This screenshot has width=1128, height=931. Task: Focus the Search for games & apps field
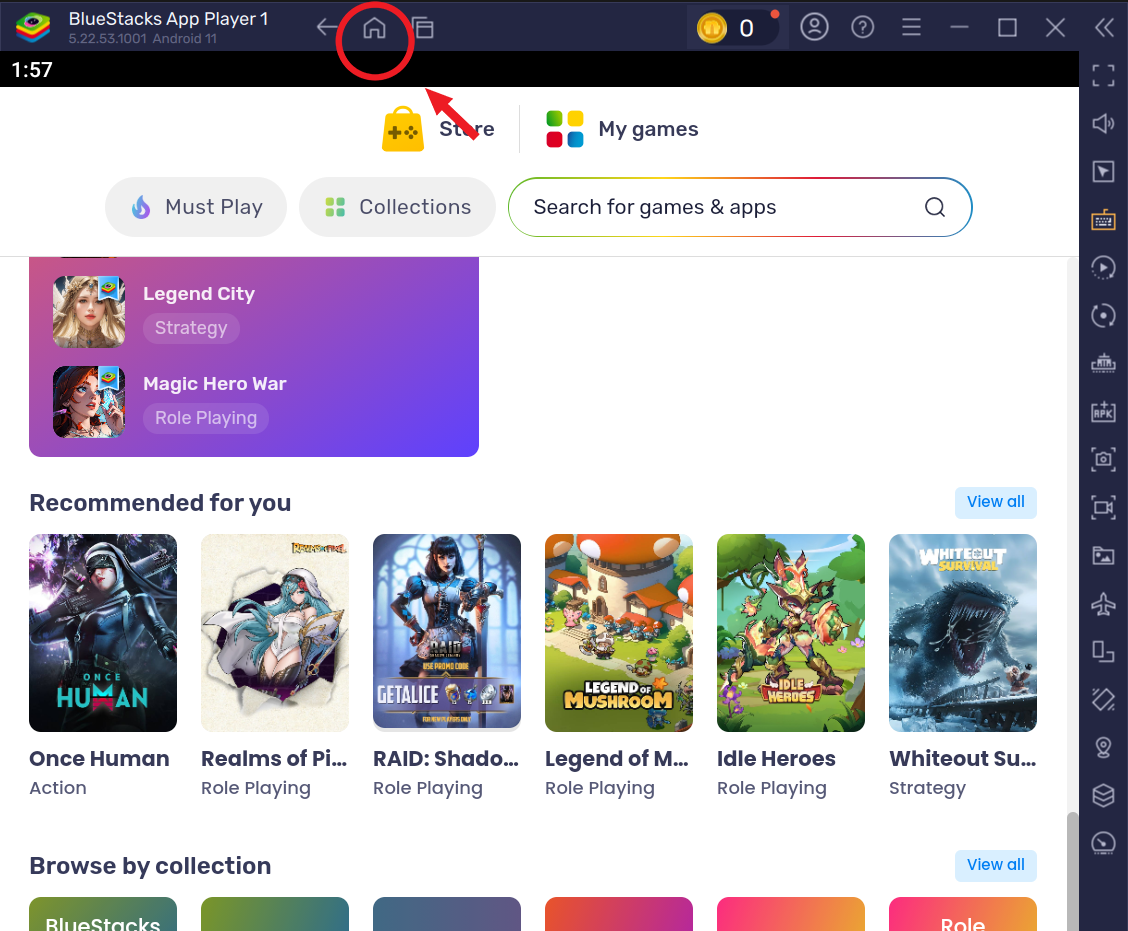(x=740, y=207)
